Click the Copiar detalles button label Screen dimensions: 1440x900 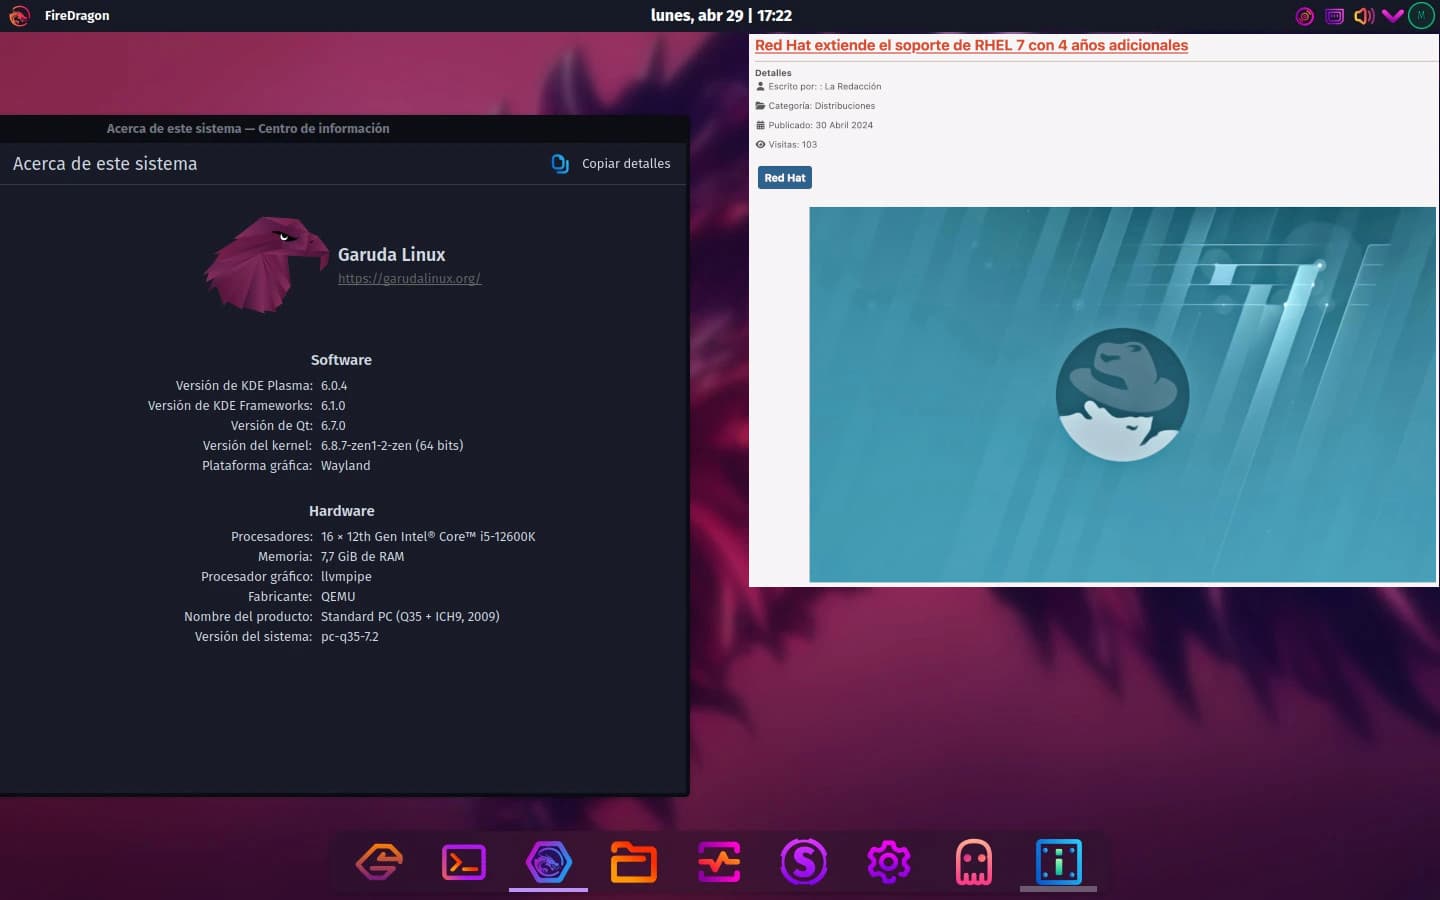[626, 164]
